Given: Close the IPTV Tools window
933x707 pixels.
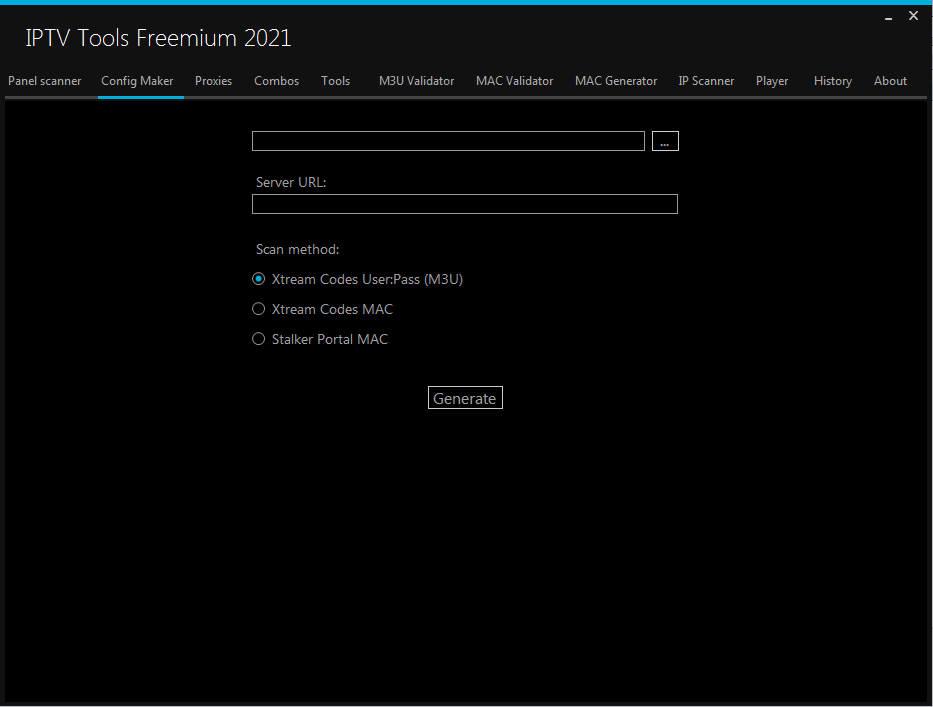Looking at the screenshot, I should [x=913, y=16].
